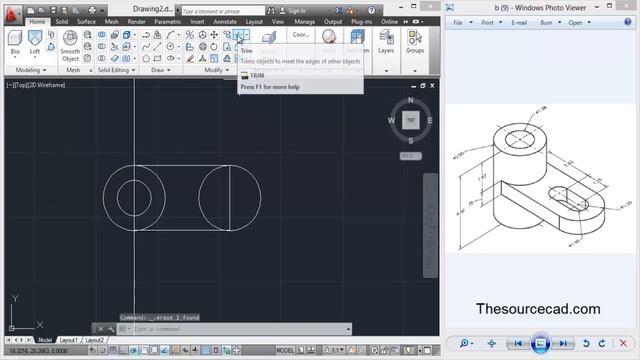Click the coordinates readout in status bar

[38, 351]
